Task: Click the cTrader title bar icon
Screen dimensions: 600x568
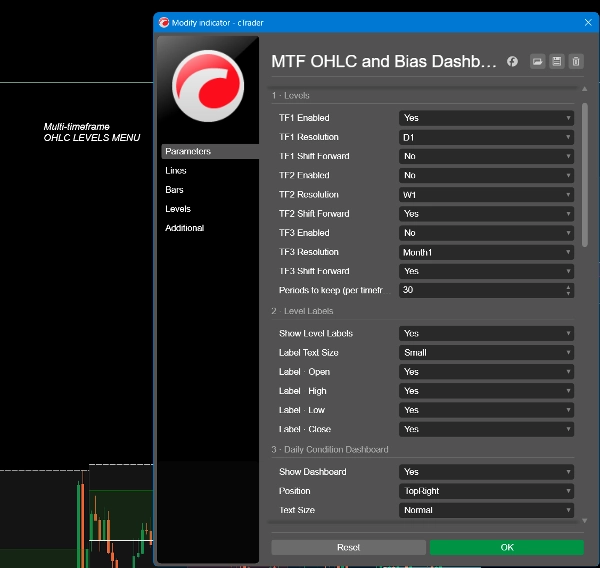Action: click(164, 23)
